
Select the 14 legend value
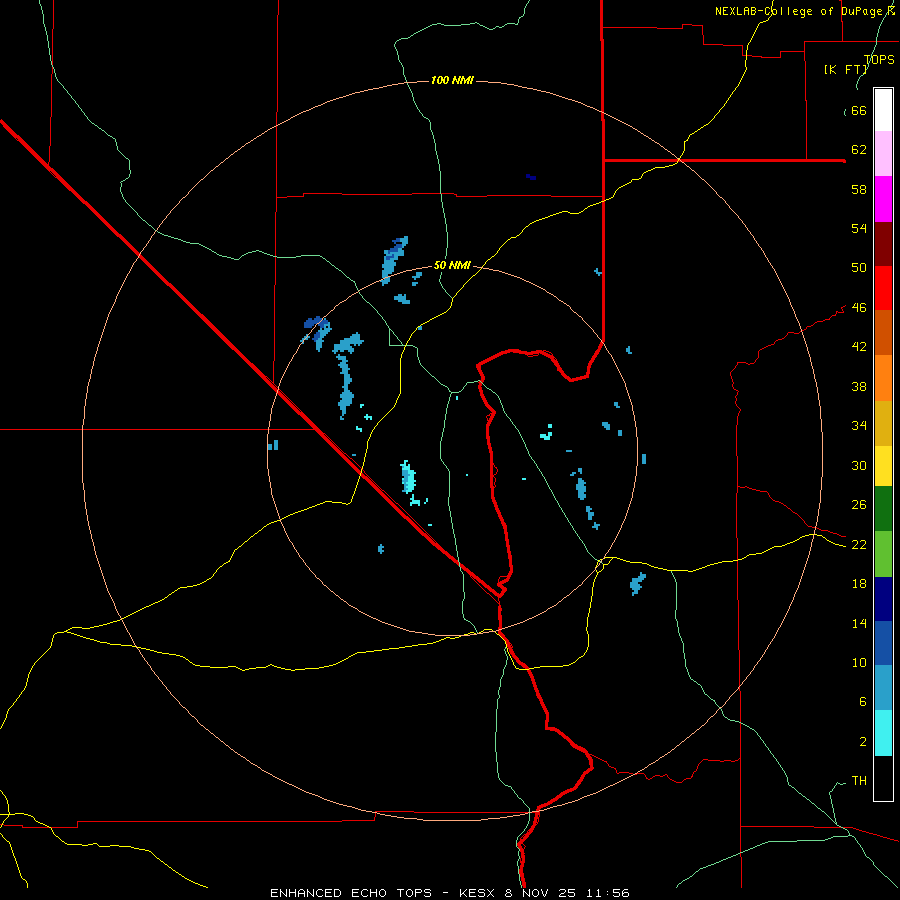[859, 623]
